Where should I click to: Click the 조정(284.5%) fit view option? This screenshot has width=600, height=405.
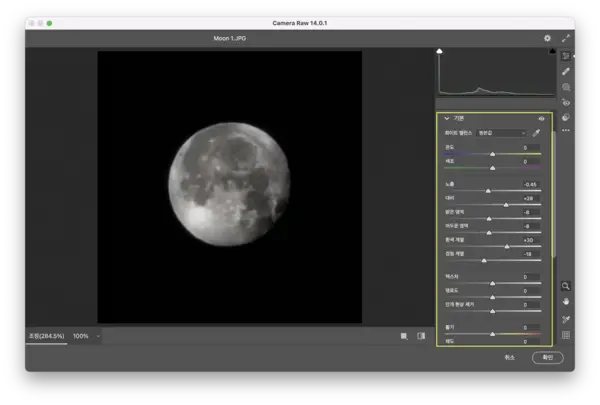46,336
